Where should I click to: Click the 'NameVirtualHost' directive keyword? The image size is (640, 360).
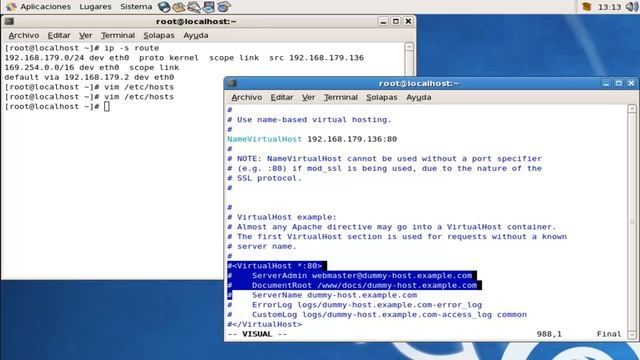tap(264, 139)
